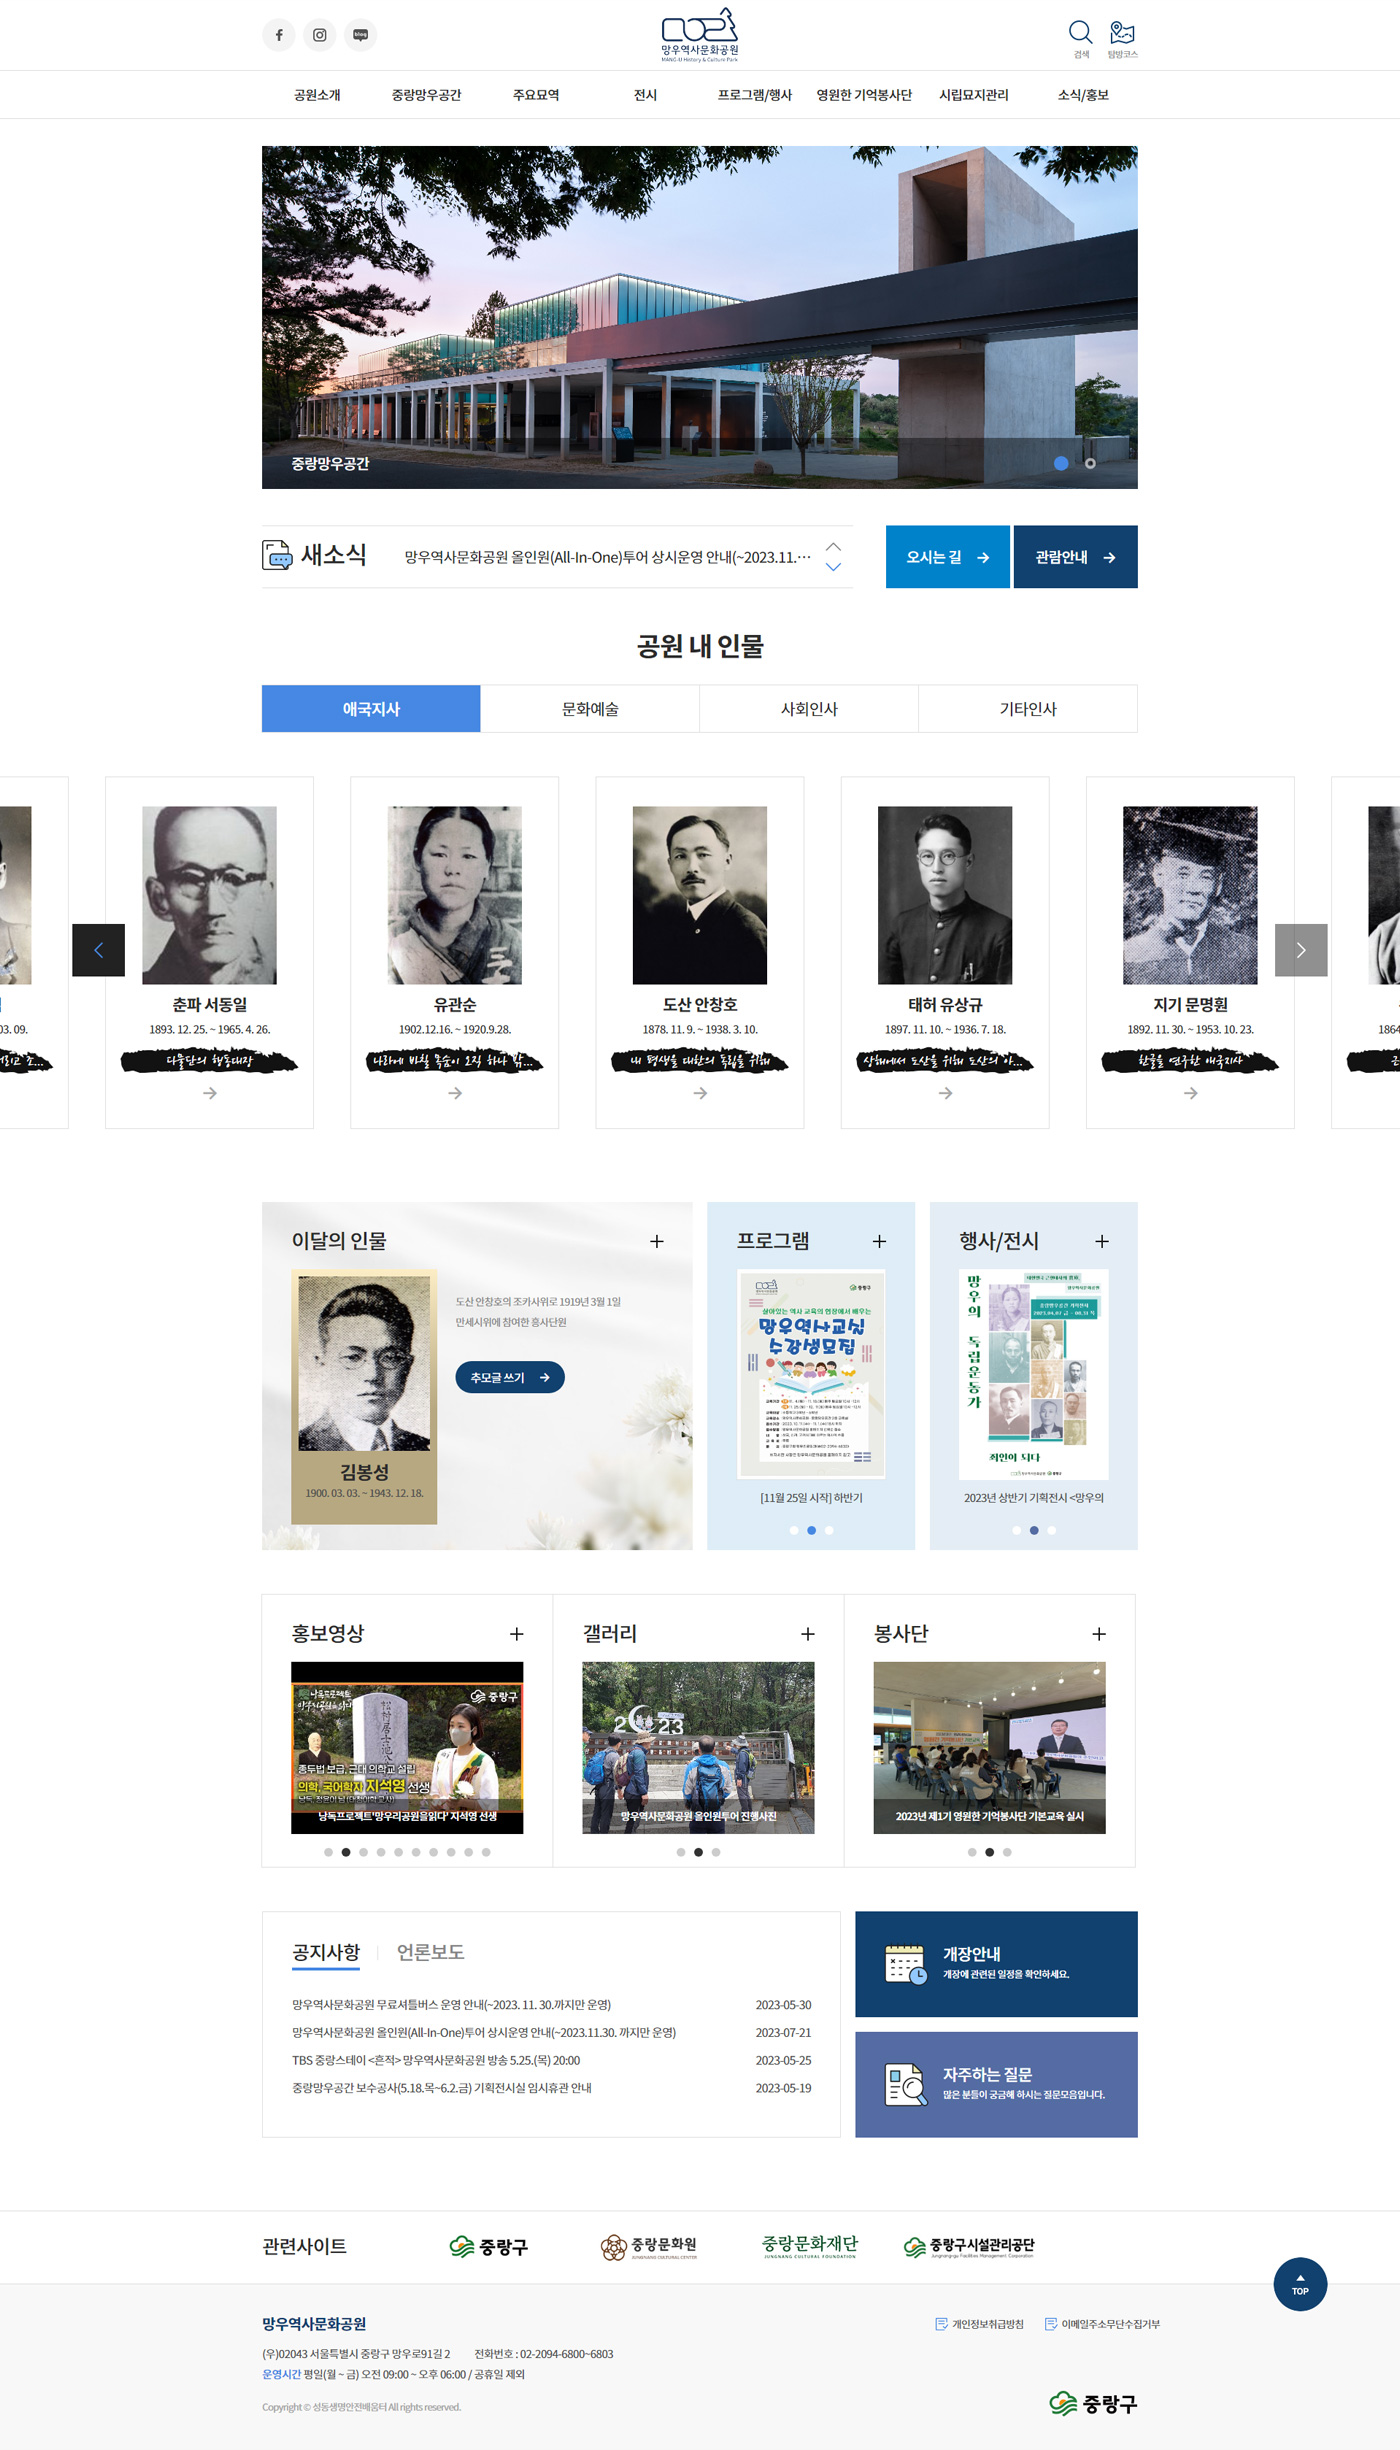Show next person with right carousel arrow
1400x2450 pixels.
pos(1301,950)
